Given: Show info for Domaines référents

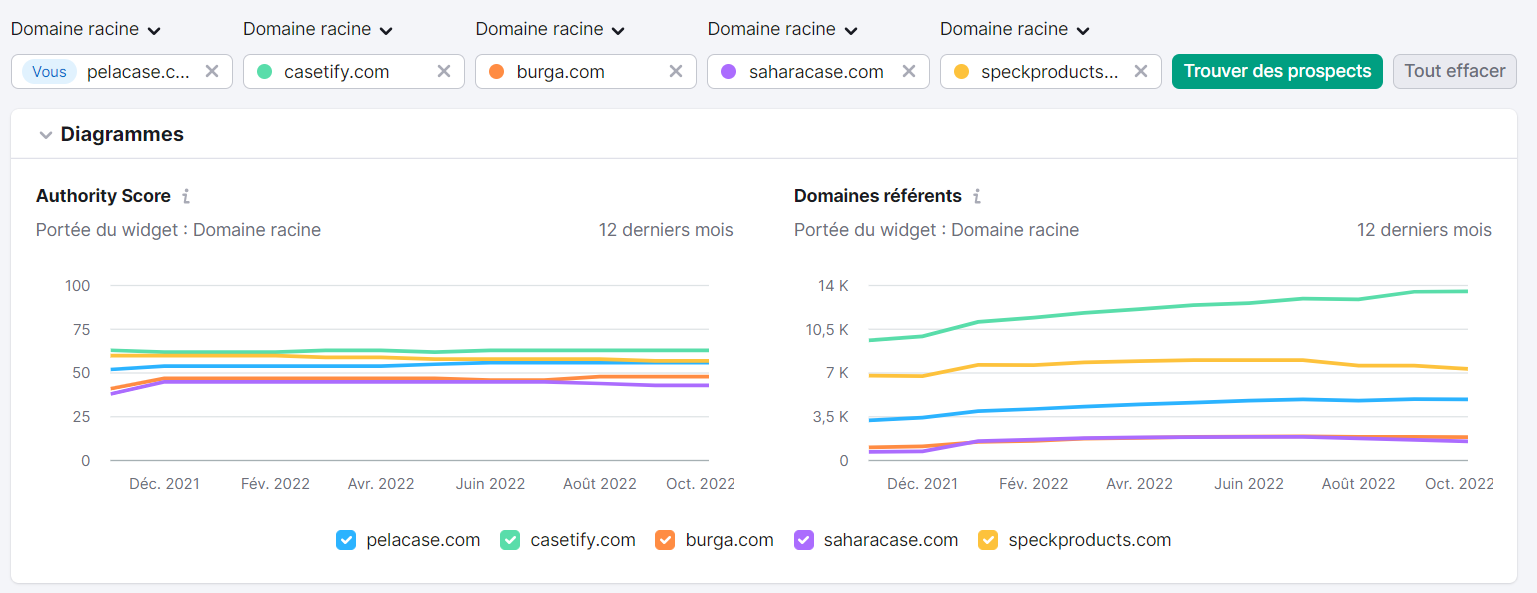Looking at the screenshot, I should click(977, 196).
